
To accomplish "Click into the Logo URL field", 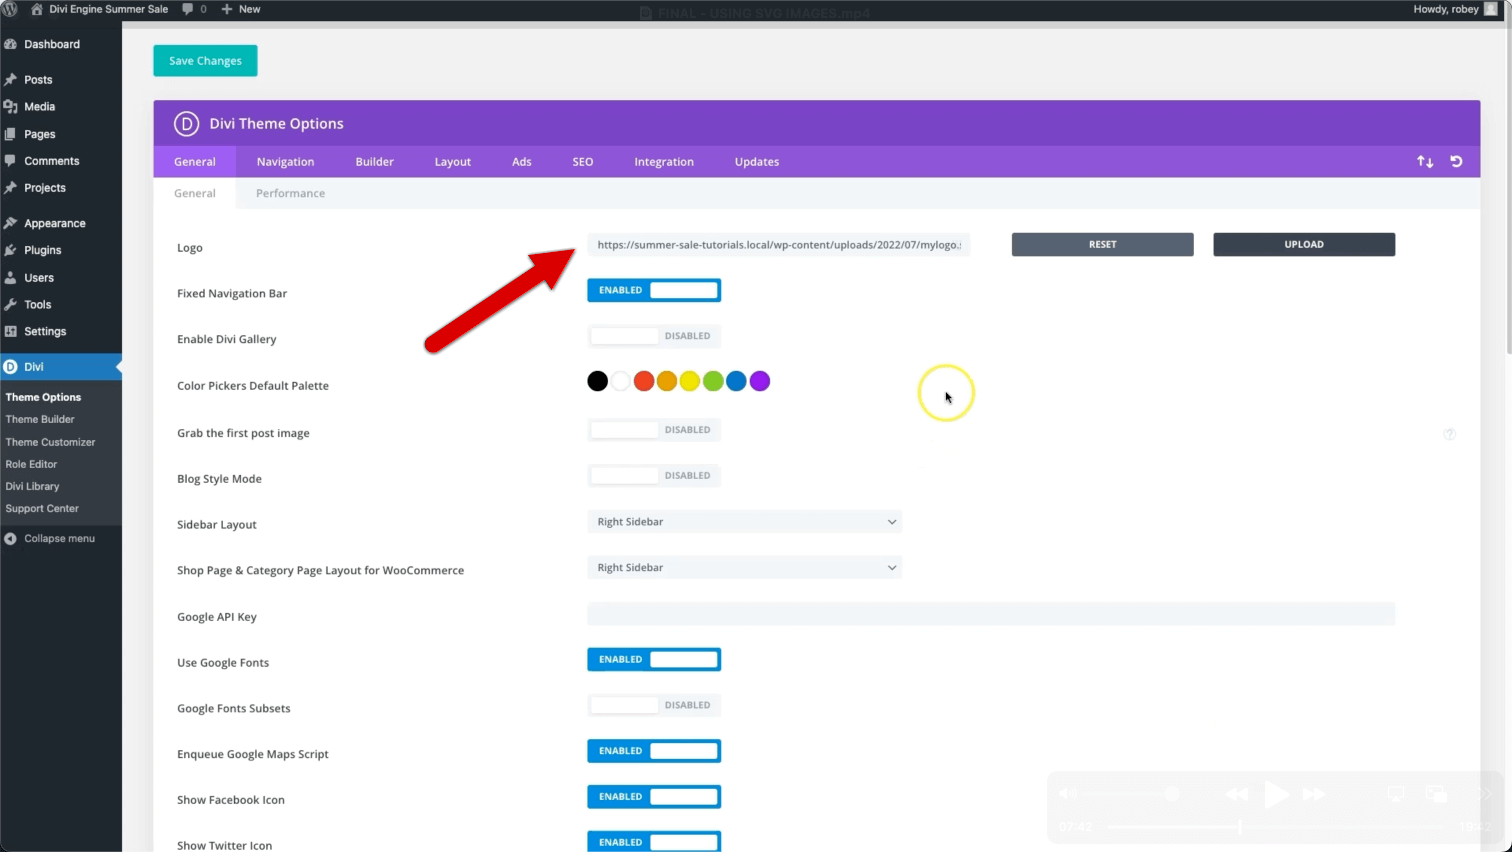I will point(779,245).
